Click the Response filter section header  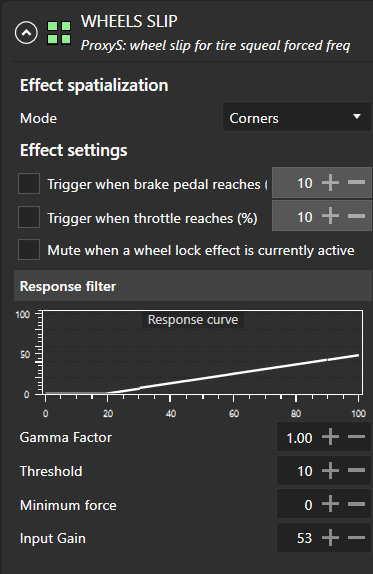click(193, 286)
